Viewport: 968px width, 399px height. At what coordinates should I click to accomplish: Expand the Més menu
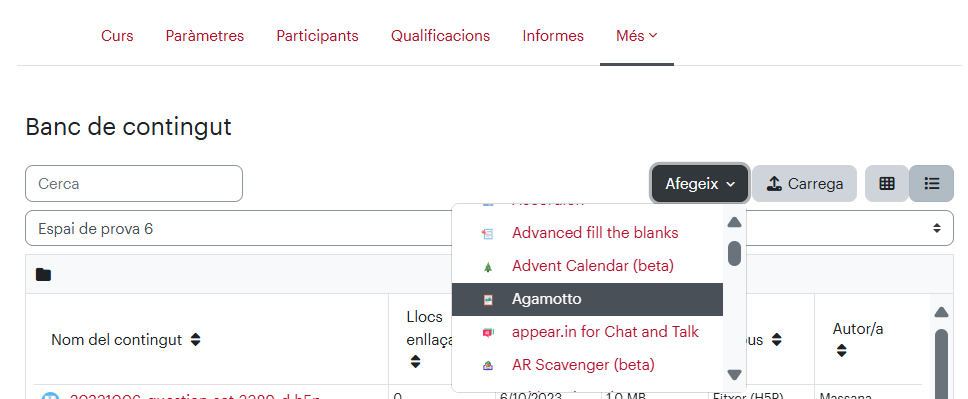(x=636, y=36)
